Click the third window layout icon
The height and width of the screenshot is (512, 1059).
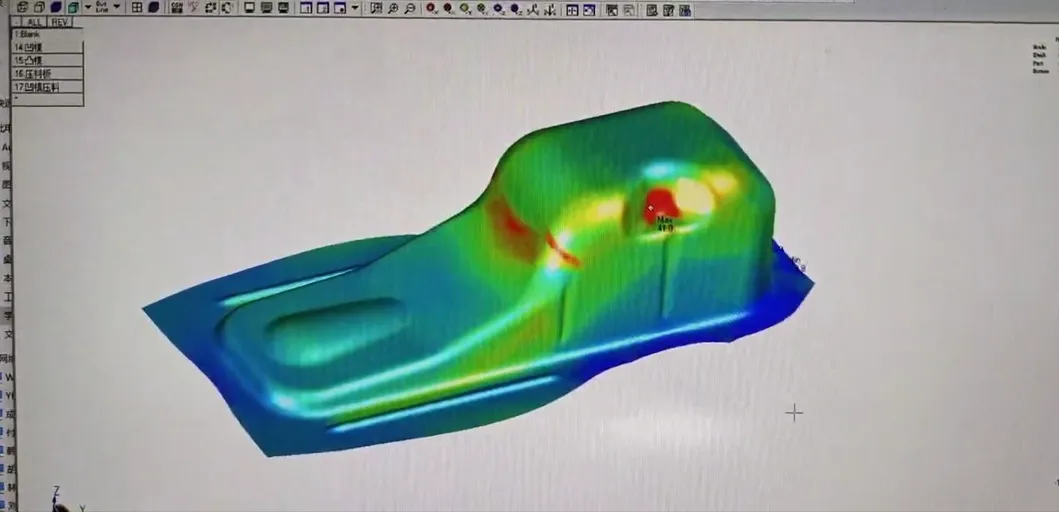tap(339, 7)
